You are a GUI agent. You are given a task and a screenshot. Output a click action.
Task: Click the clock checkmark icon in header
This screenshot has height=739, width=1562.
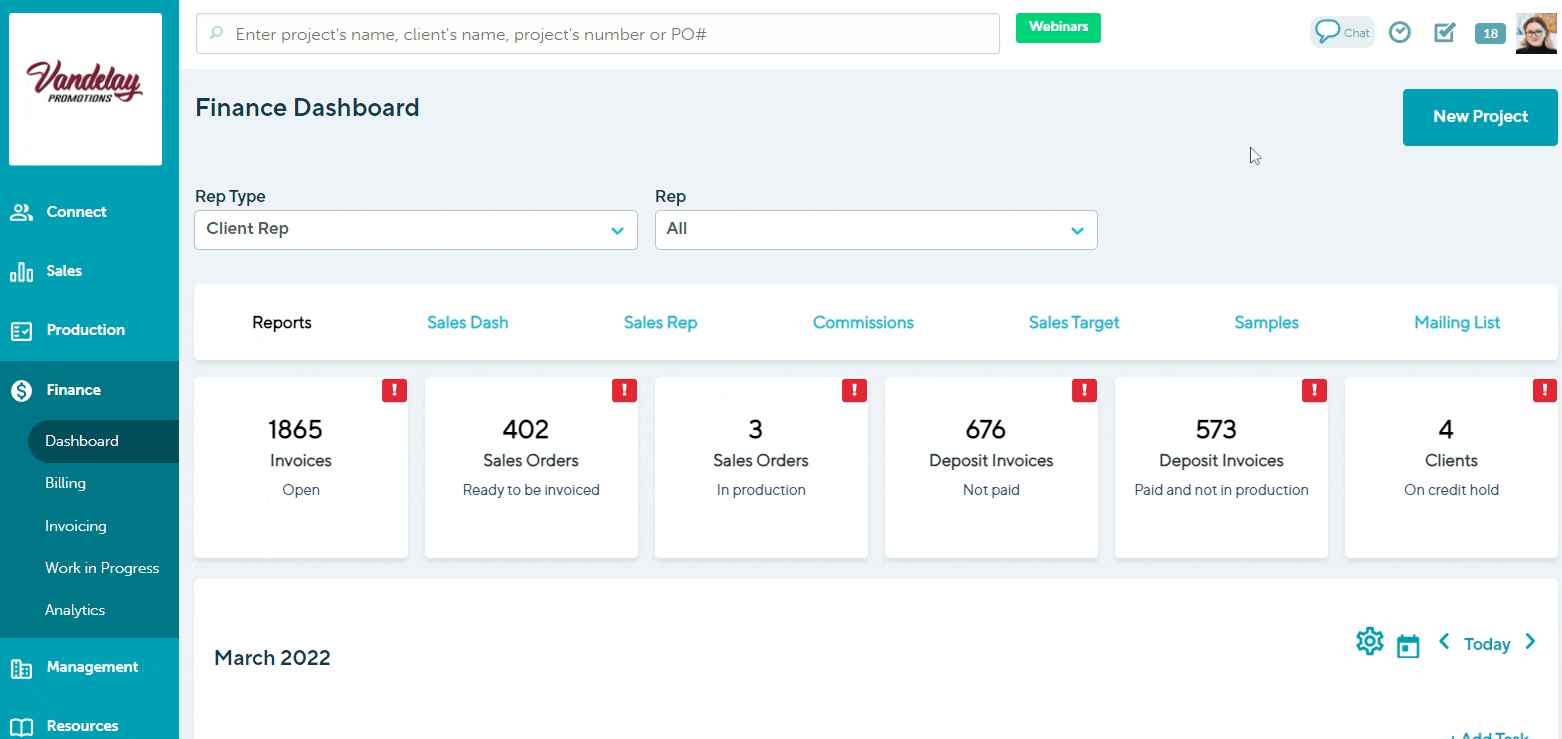(x=1400, y=33)
